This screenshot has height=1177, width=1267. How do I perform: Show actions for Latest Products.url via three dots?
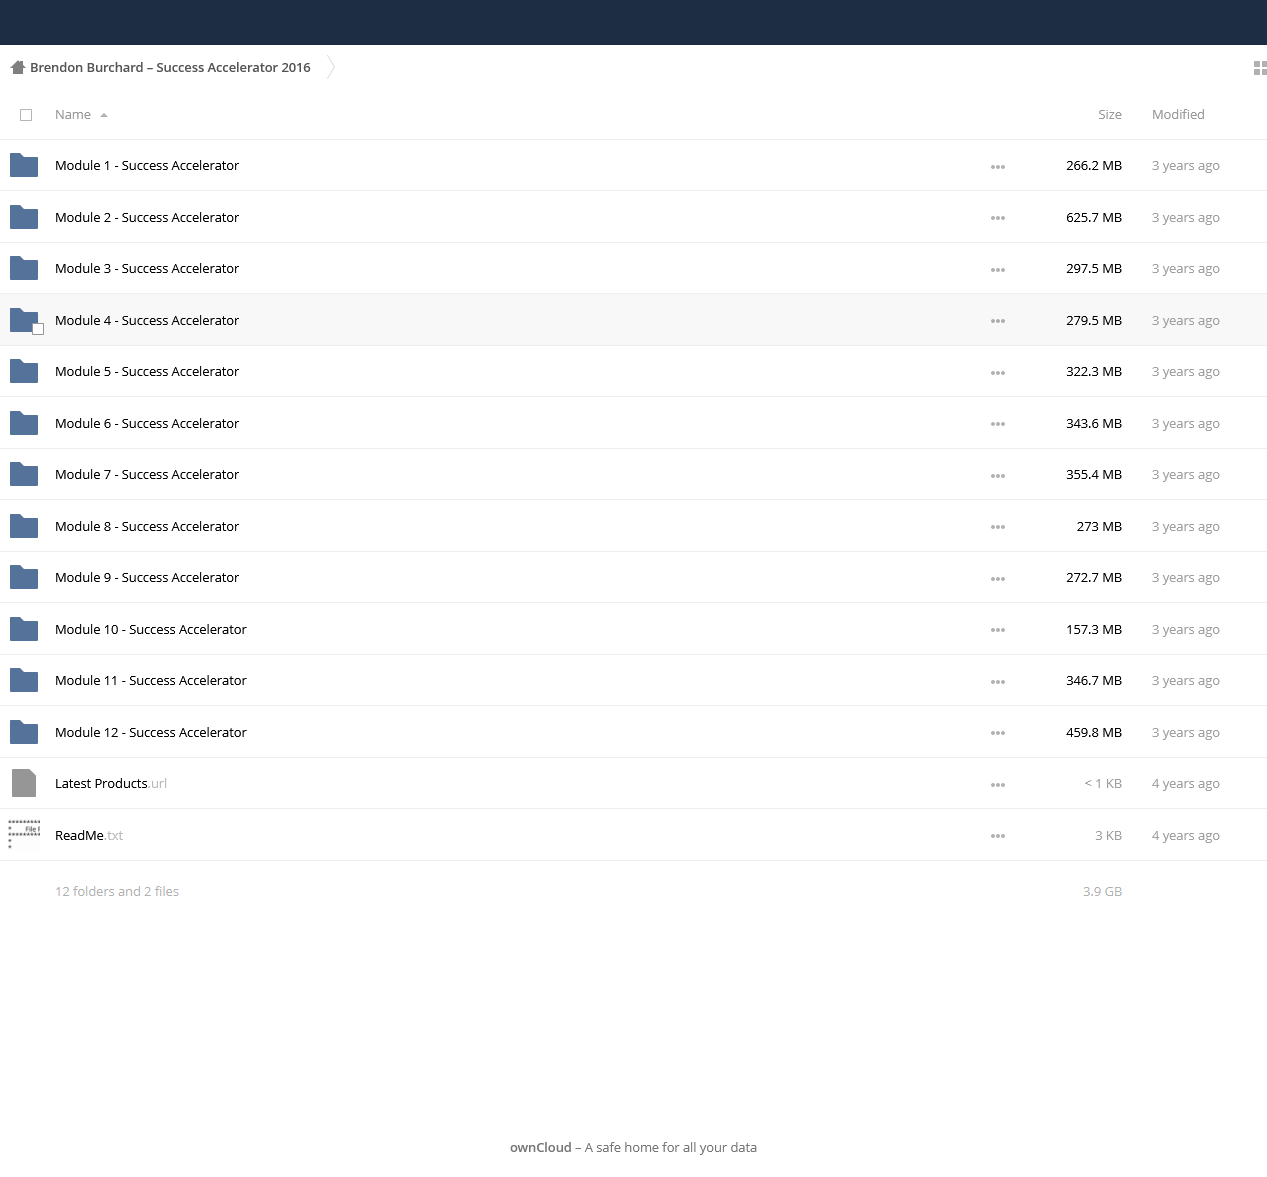(998, 785)
